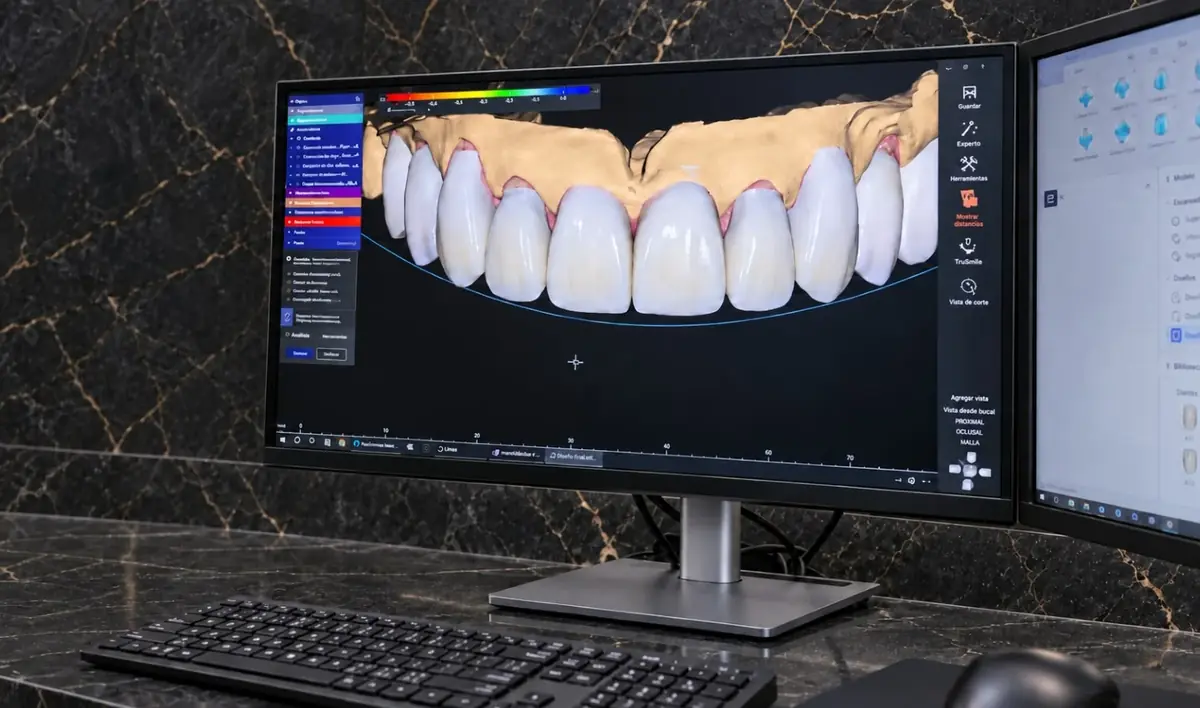This screenshot has height=708, width=1200.
Task: Switch to the Limas taskbar window
Action: click(461, 449)
